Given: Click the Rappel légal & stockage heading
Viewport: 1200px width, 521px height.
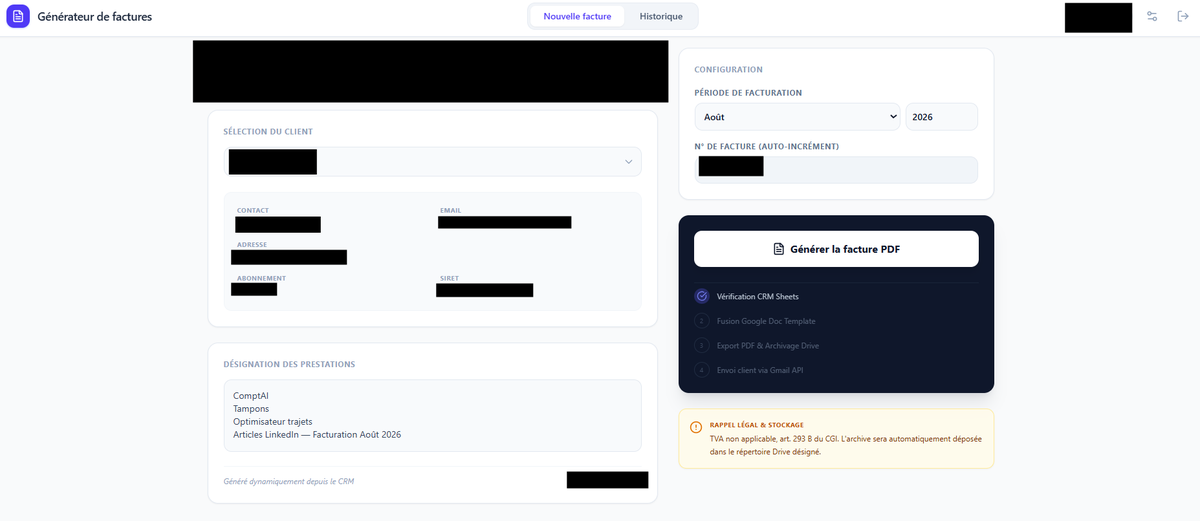Looking at the screenshot, I should 756,425.
